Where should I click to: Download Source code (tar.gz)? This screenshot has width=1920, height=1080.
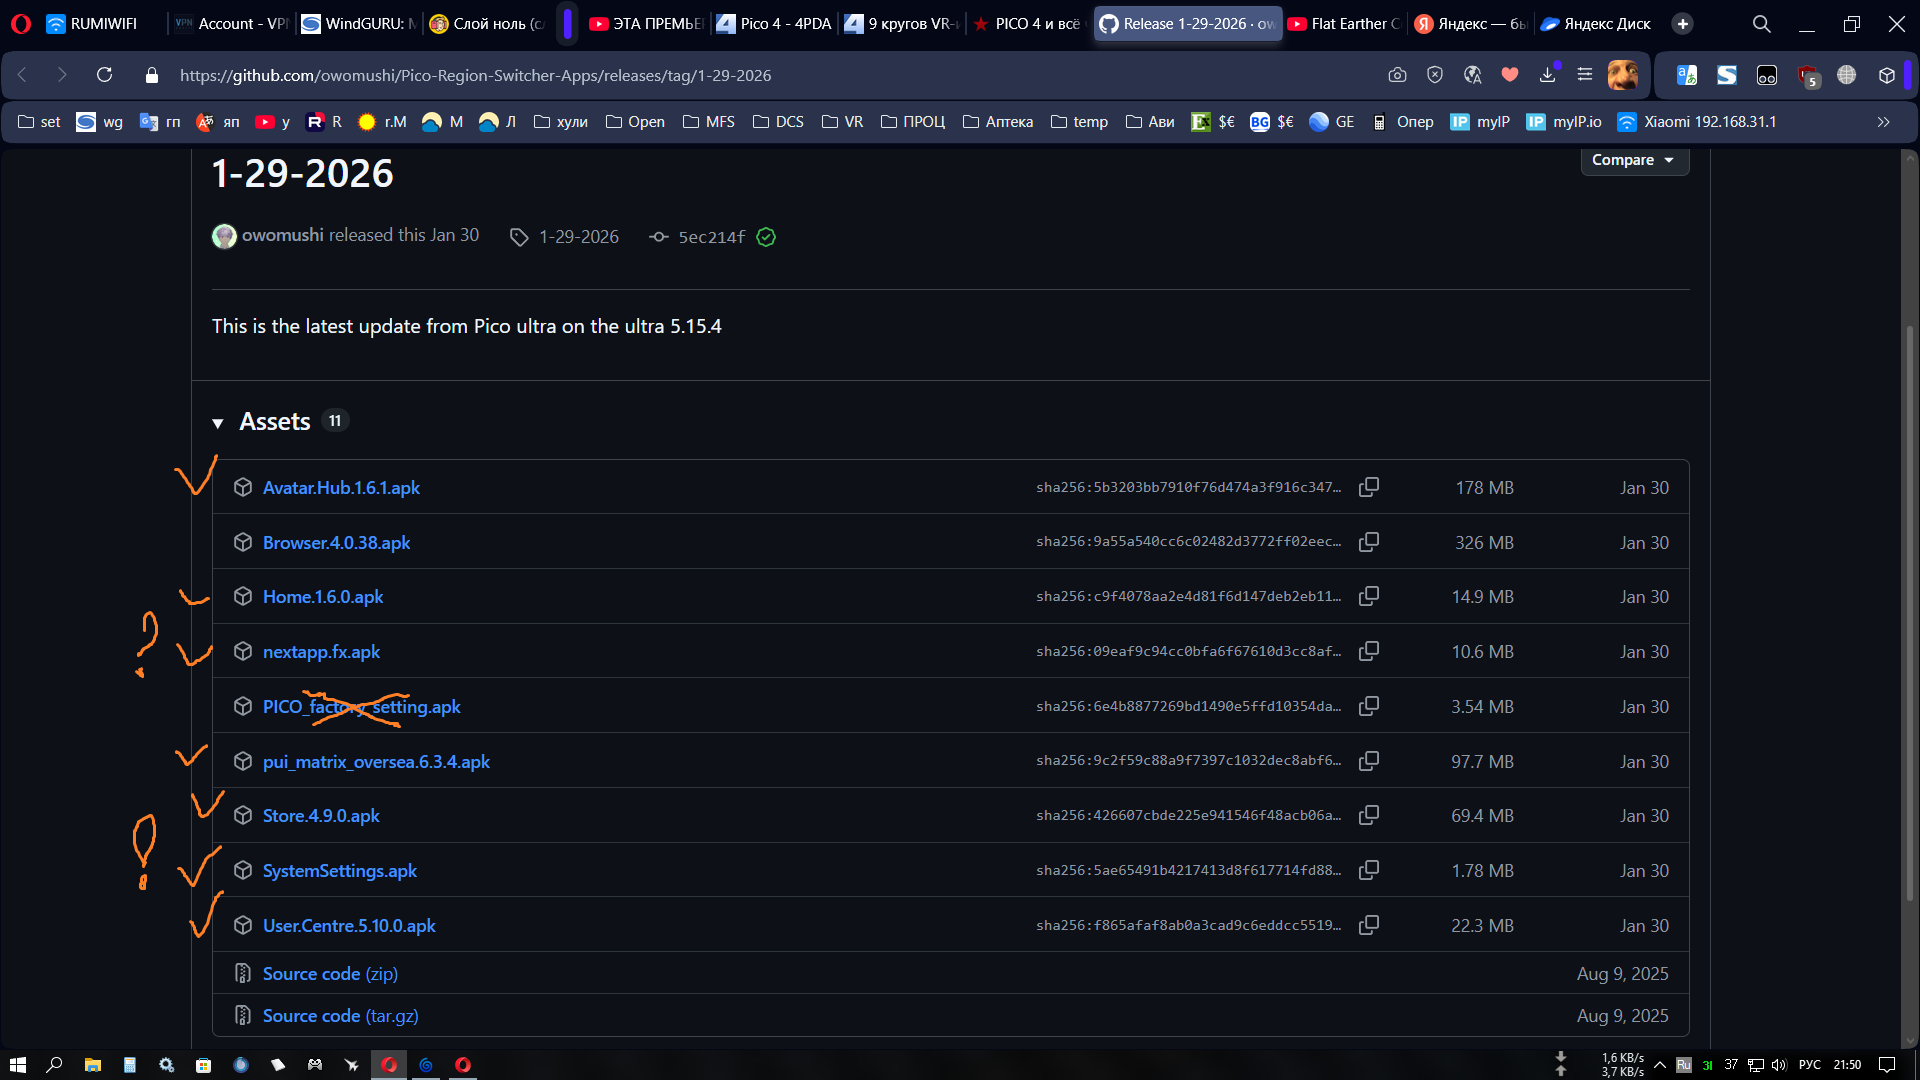point(340,1016)
